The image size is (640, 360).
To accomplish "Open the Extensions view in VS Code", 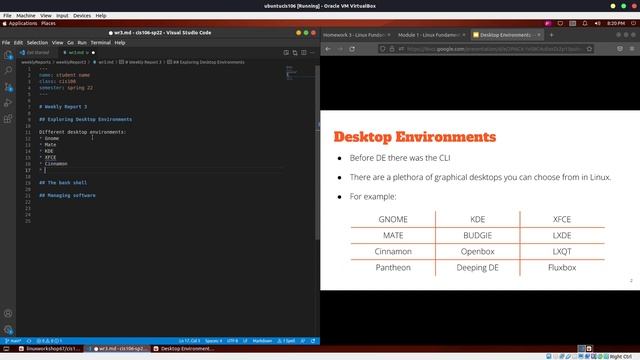I will click(x=8, y=119).
